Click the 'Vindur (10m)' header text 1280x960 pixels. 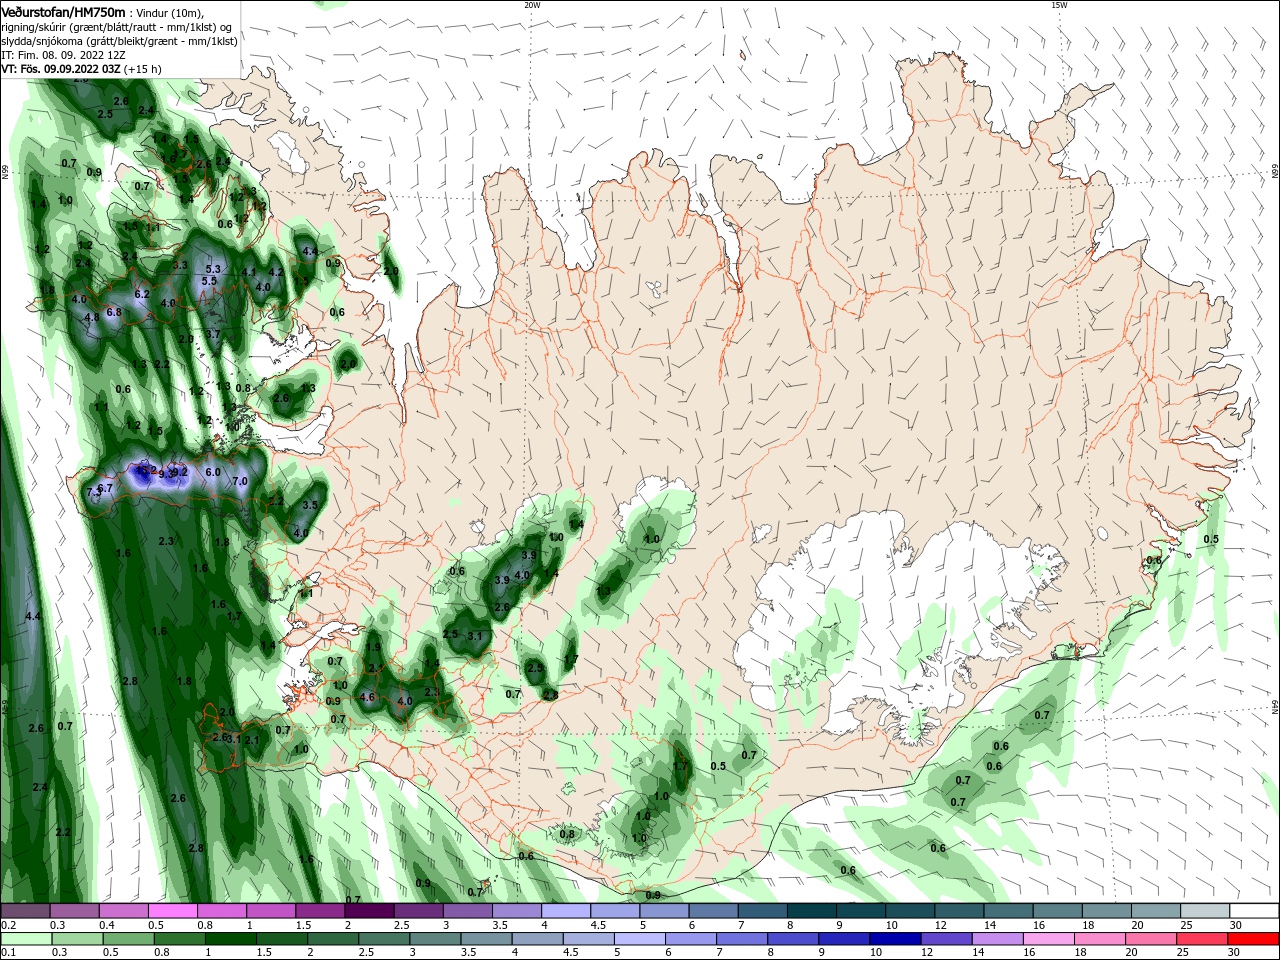pos(169,13)
